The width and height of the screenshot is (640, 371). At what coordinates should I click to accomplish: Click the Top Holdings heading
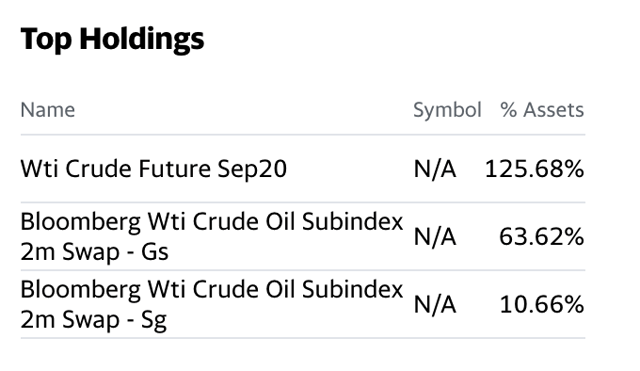[112, 40]
